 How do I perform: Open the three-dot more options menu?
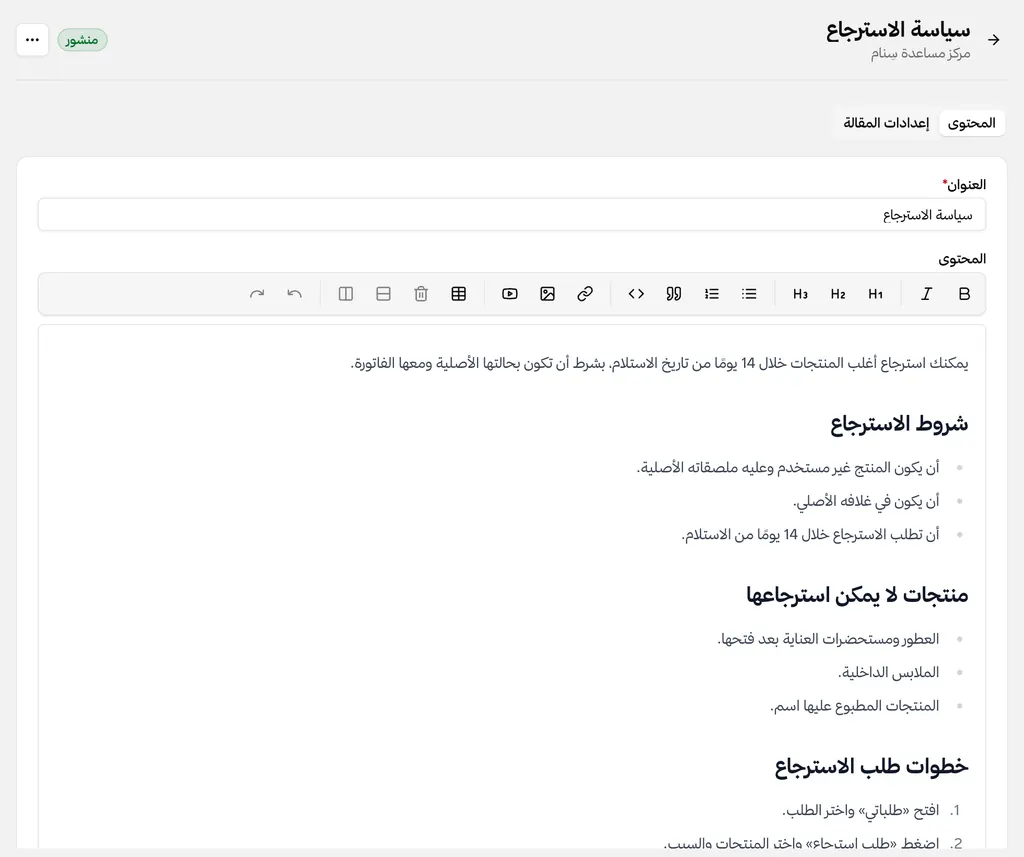[33, 40]
